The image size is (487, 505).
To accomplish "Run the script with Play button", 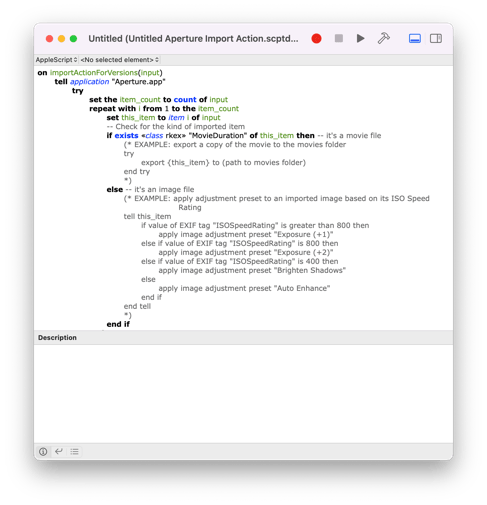I will (360, 38).
